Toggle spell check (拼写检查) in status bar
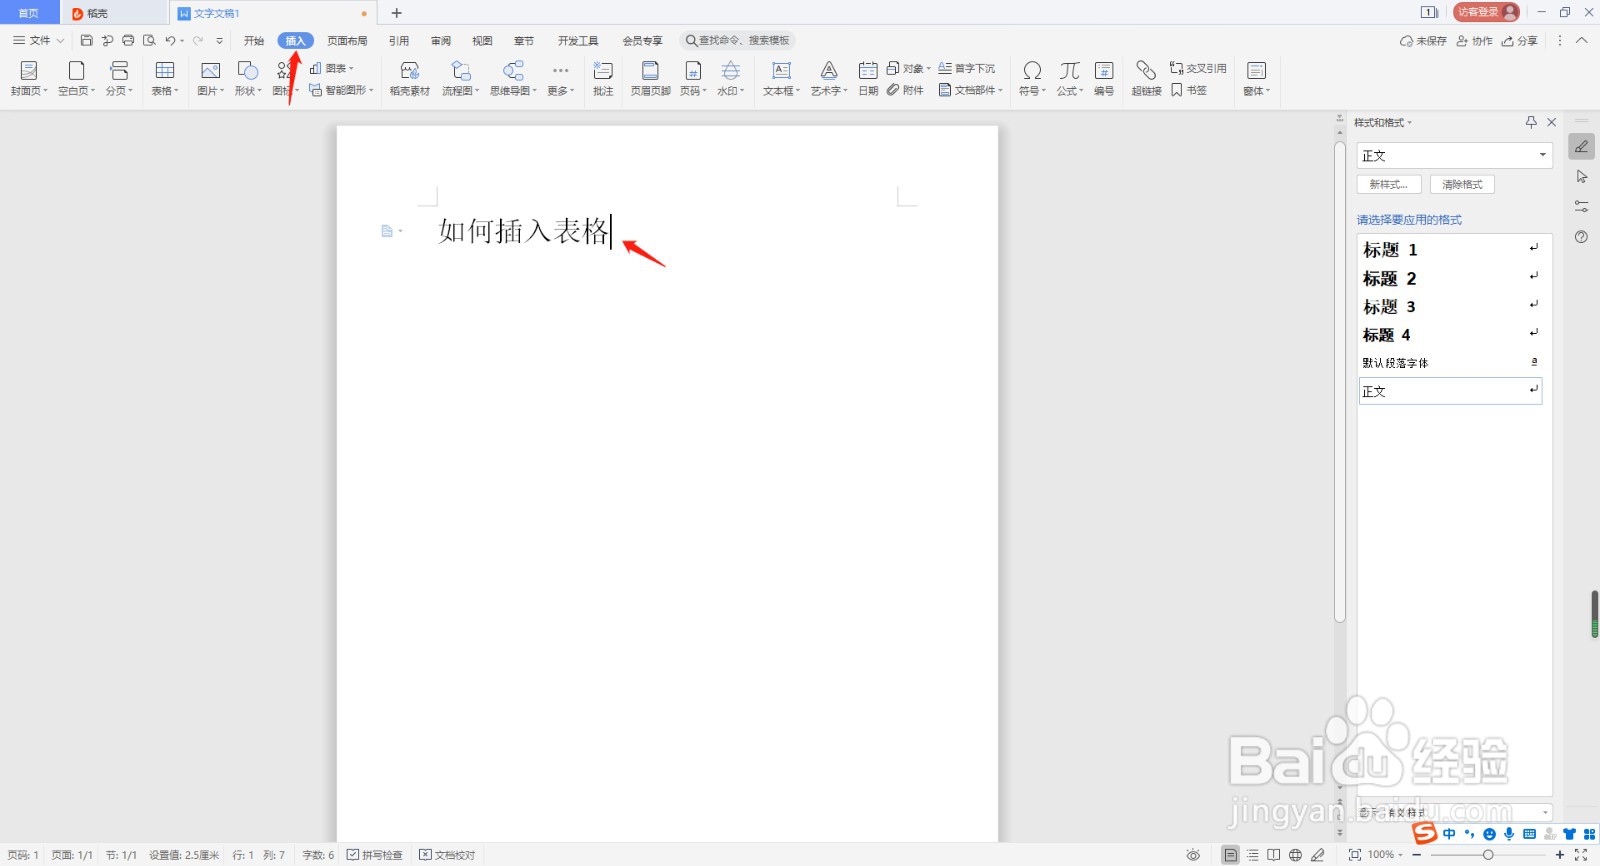The image size is (1600, 866). 375,855
